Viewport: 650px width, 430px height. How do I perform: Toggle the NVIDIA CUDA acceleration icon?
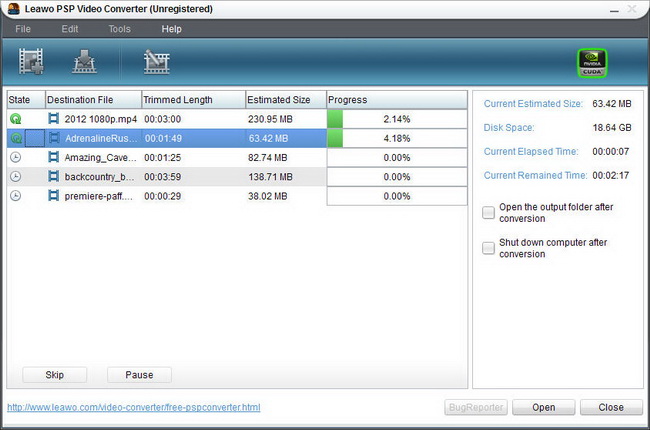pos(592,63)
